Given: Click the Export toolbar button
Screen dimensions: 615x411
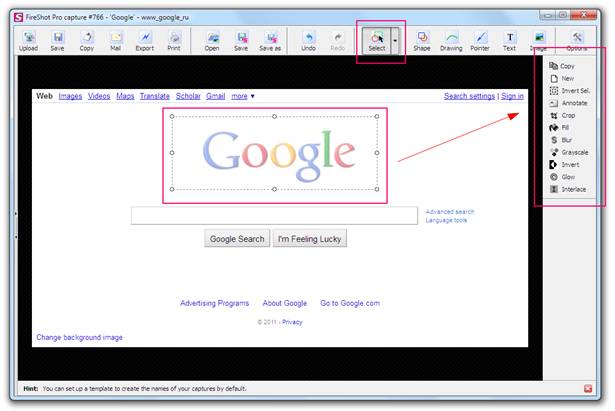Looking at the screenshot, I should tap(145, 40).
